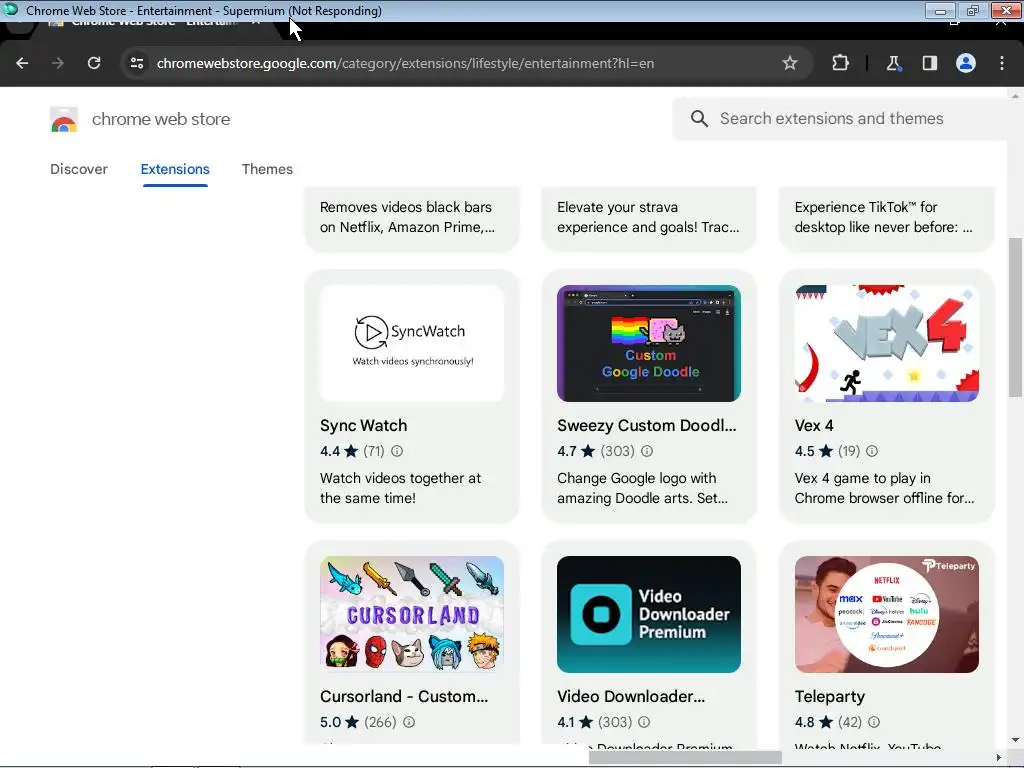This screenshot has width=1024, height=768.
Task: Click 'Change Google logo with' description
Action: tap(642, 488)
